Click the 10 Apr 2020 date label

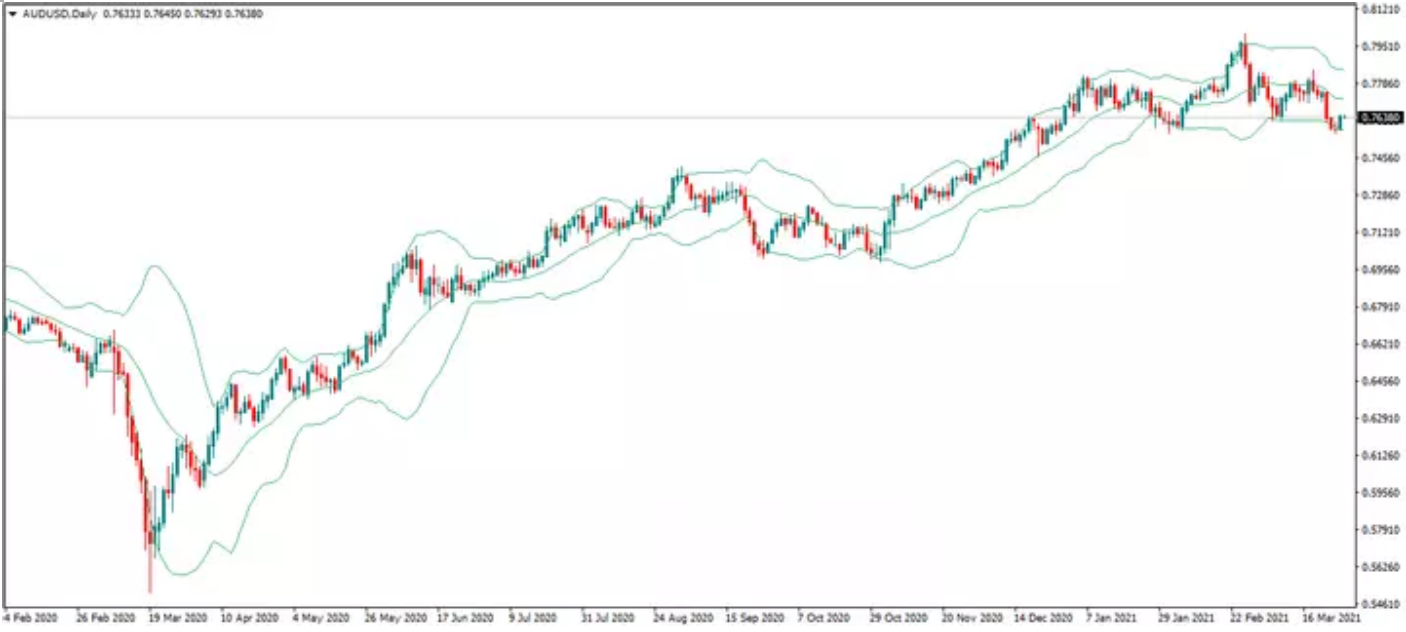point(250,619)
